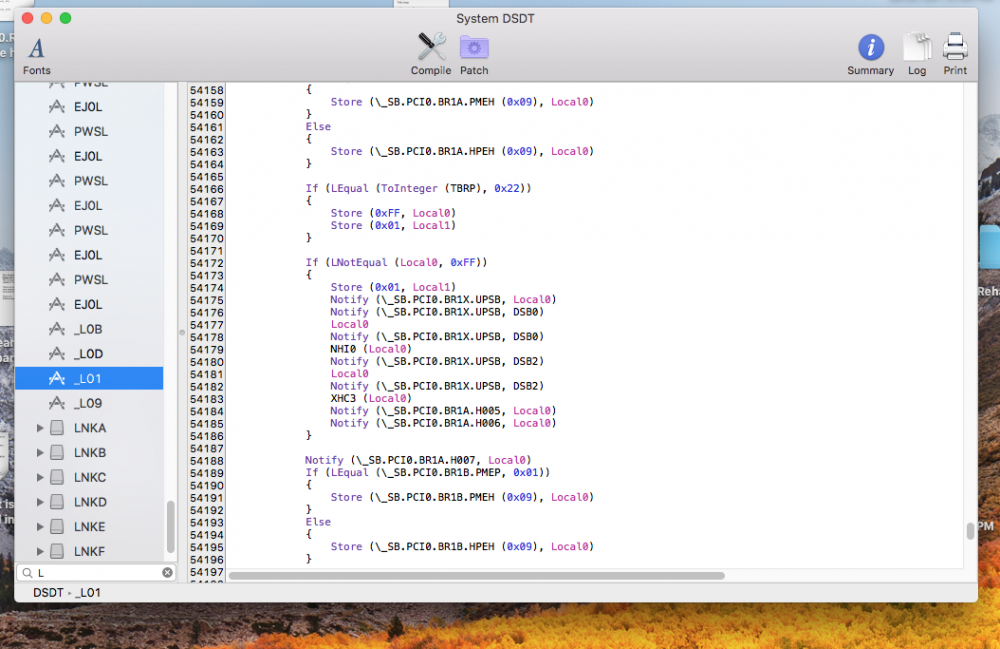Click the Notify H006 code line

[x=443, y=423]
